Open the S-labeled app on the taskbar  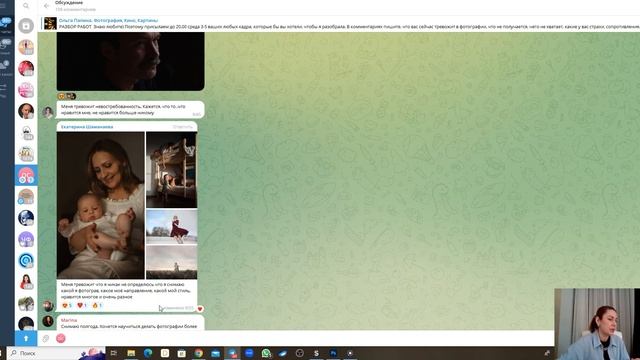tap(316, 353)
